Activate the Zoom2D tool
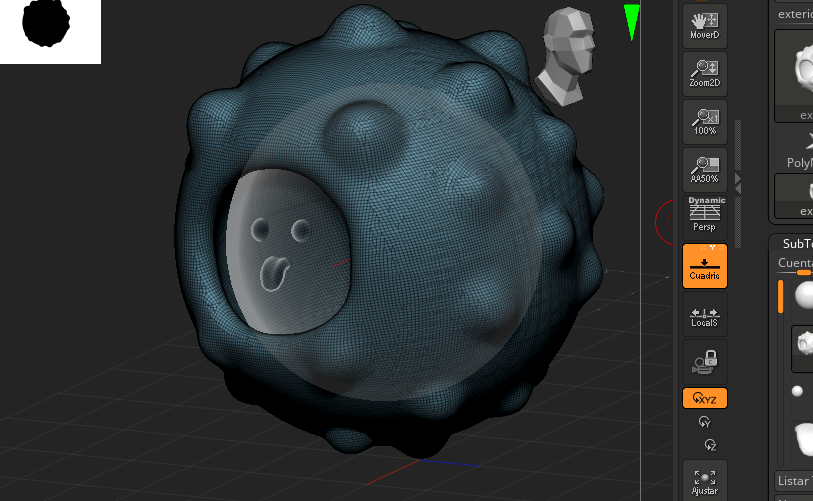Image resolution: width=813 pixels, height=501 pixels. point(705,74)
